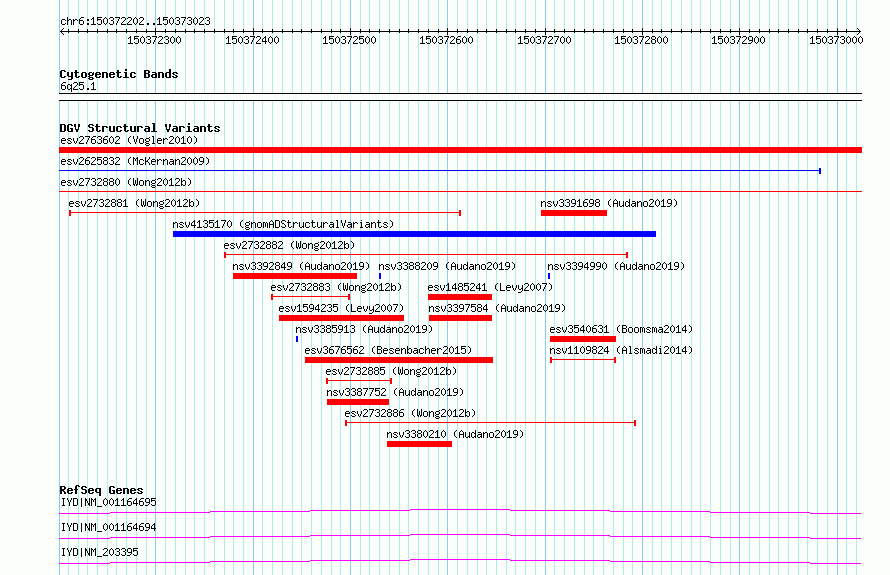This screenshot has width=890, height=575.
Task: Click ruler position 150373000
Action: (x=836, y=40)
